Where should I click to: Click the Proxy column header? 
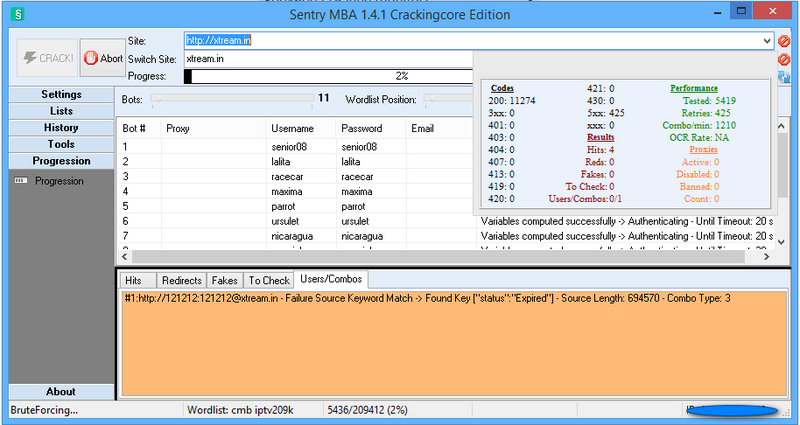(213, 129)
